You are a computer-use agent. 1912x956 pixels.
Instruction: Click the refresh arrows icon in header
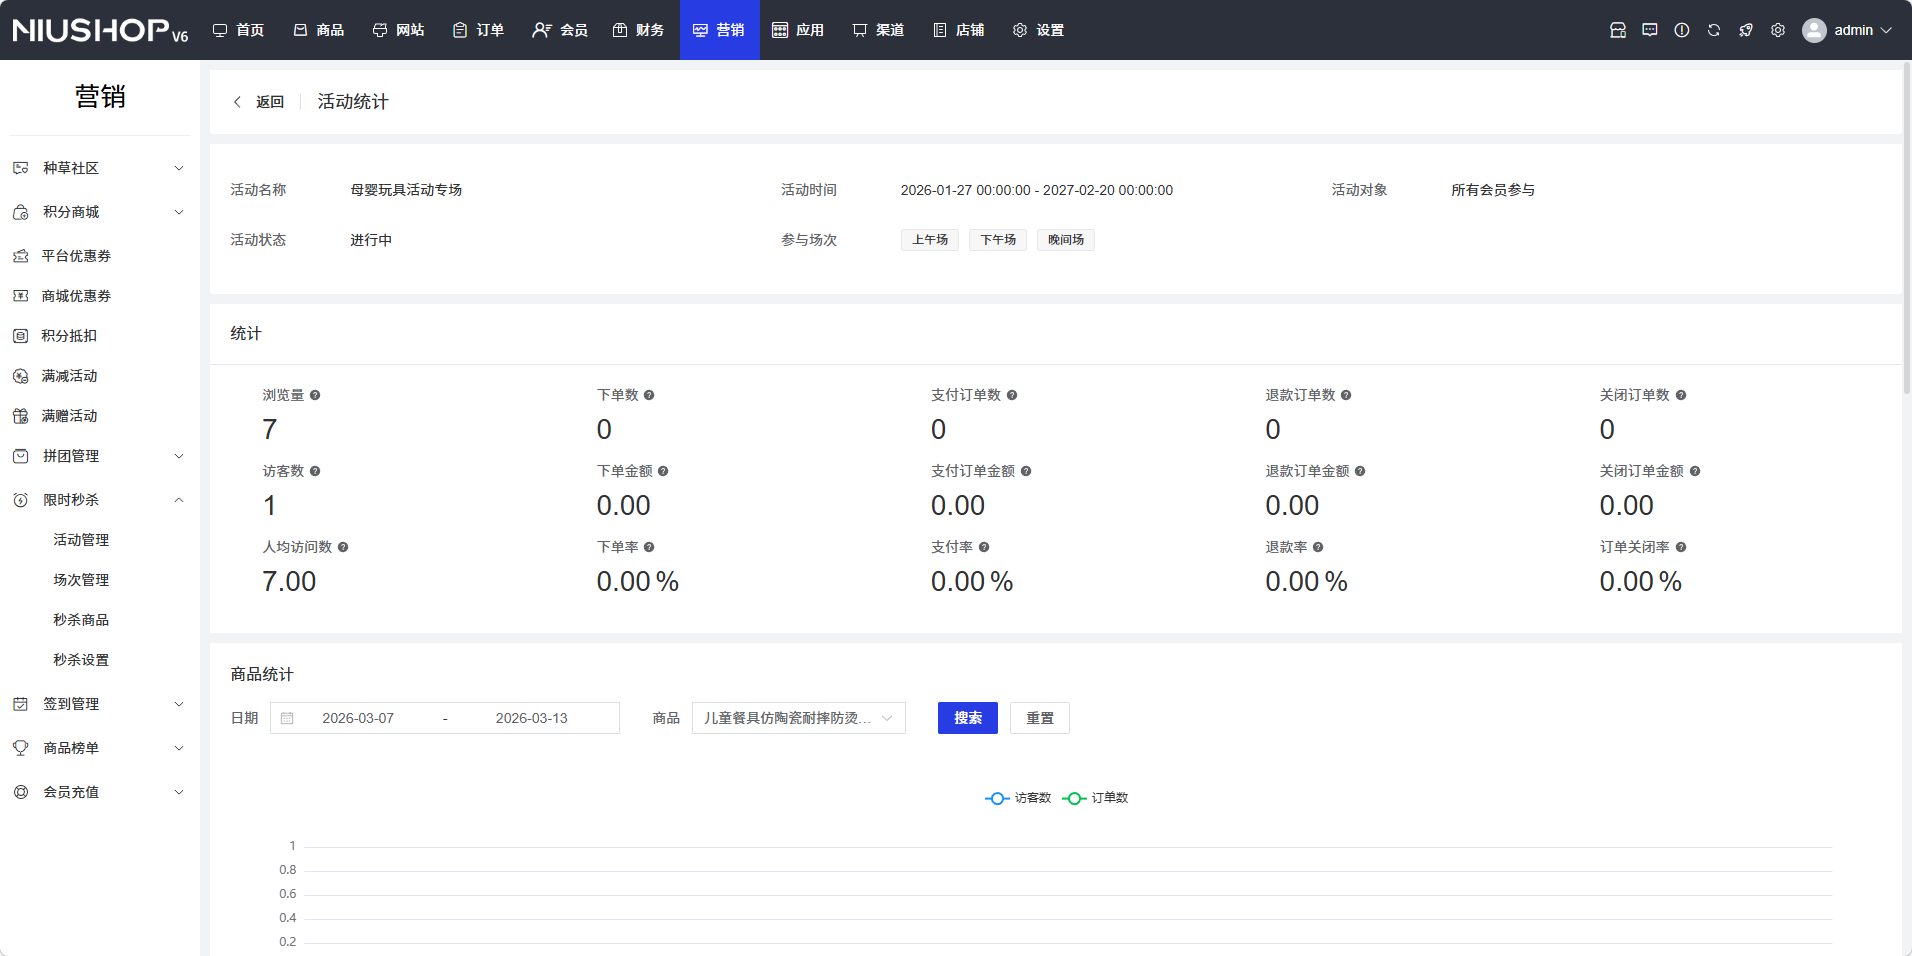pos(1713,30)
